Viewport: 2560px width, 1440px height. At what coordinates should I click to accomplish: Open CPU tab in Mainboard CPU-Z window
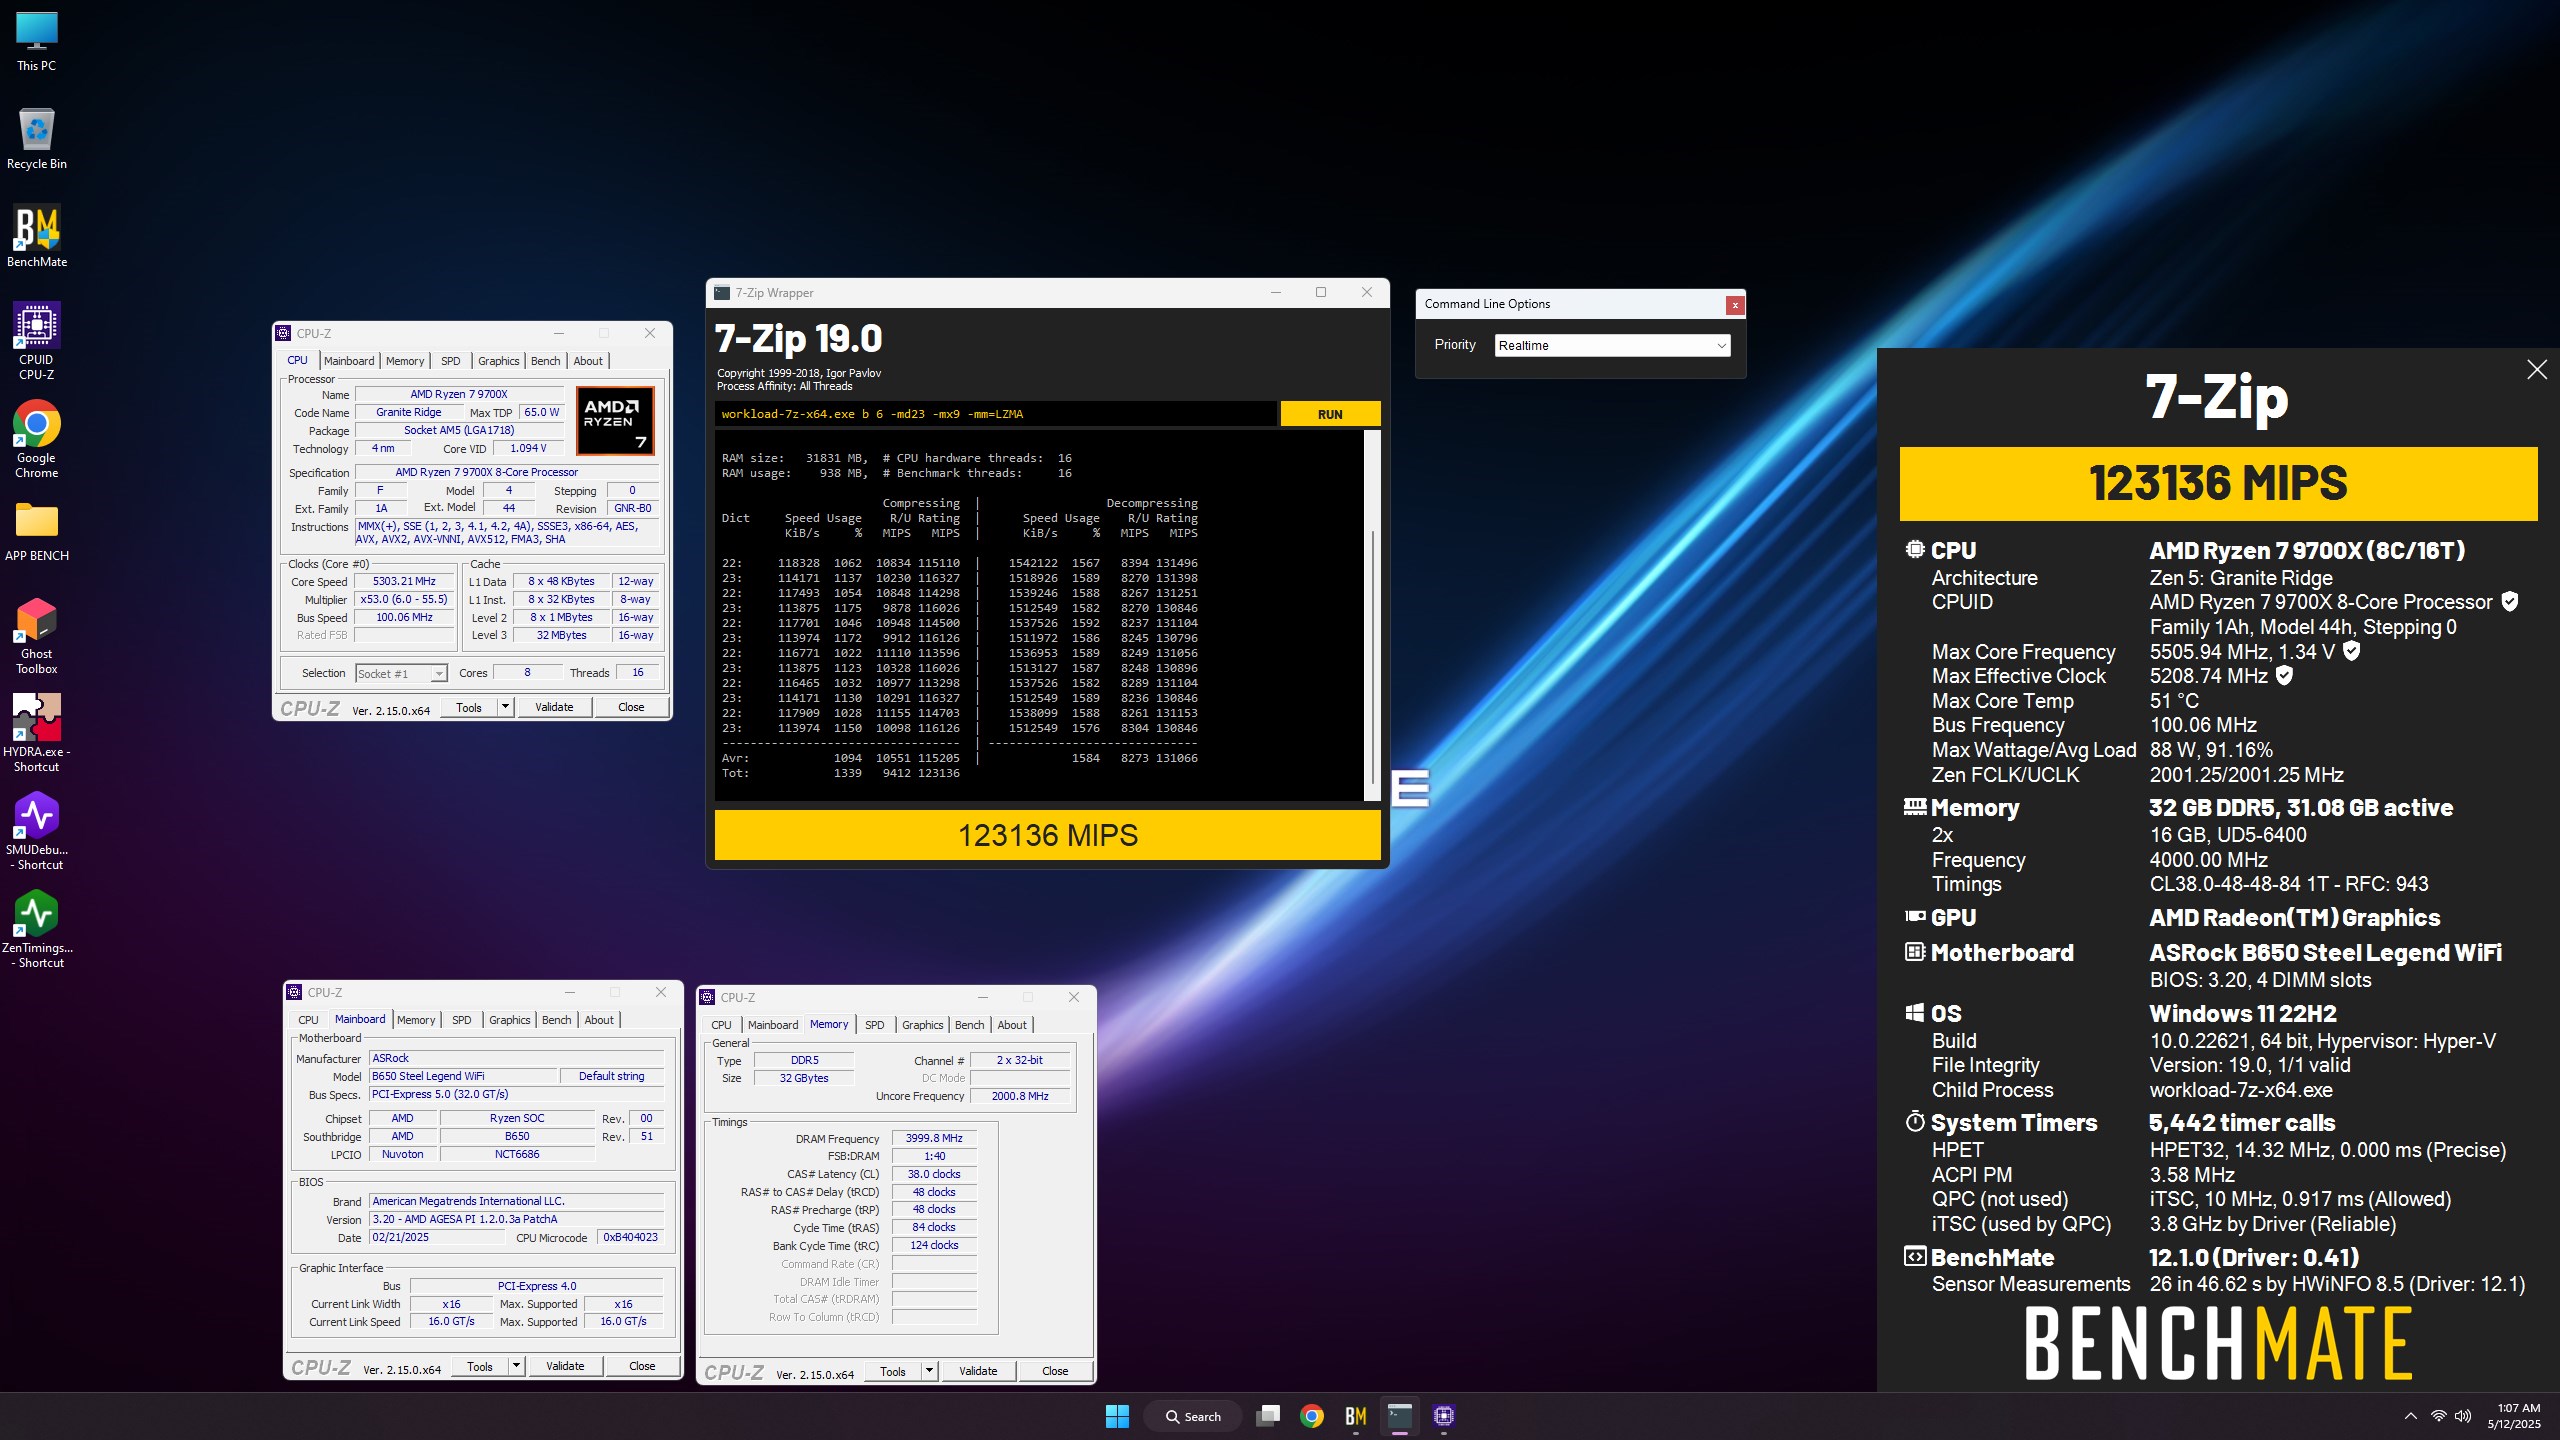click(x=308, y=1020)
